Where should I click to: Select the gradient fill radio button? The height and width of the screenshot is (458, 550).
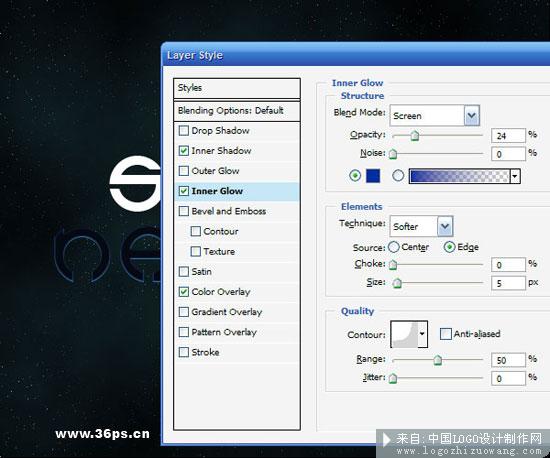[398, 175]
